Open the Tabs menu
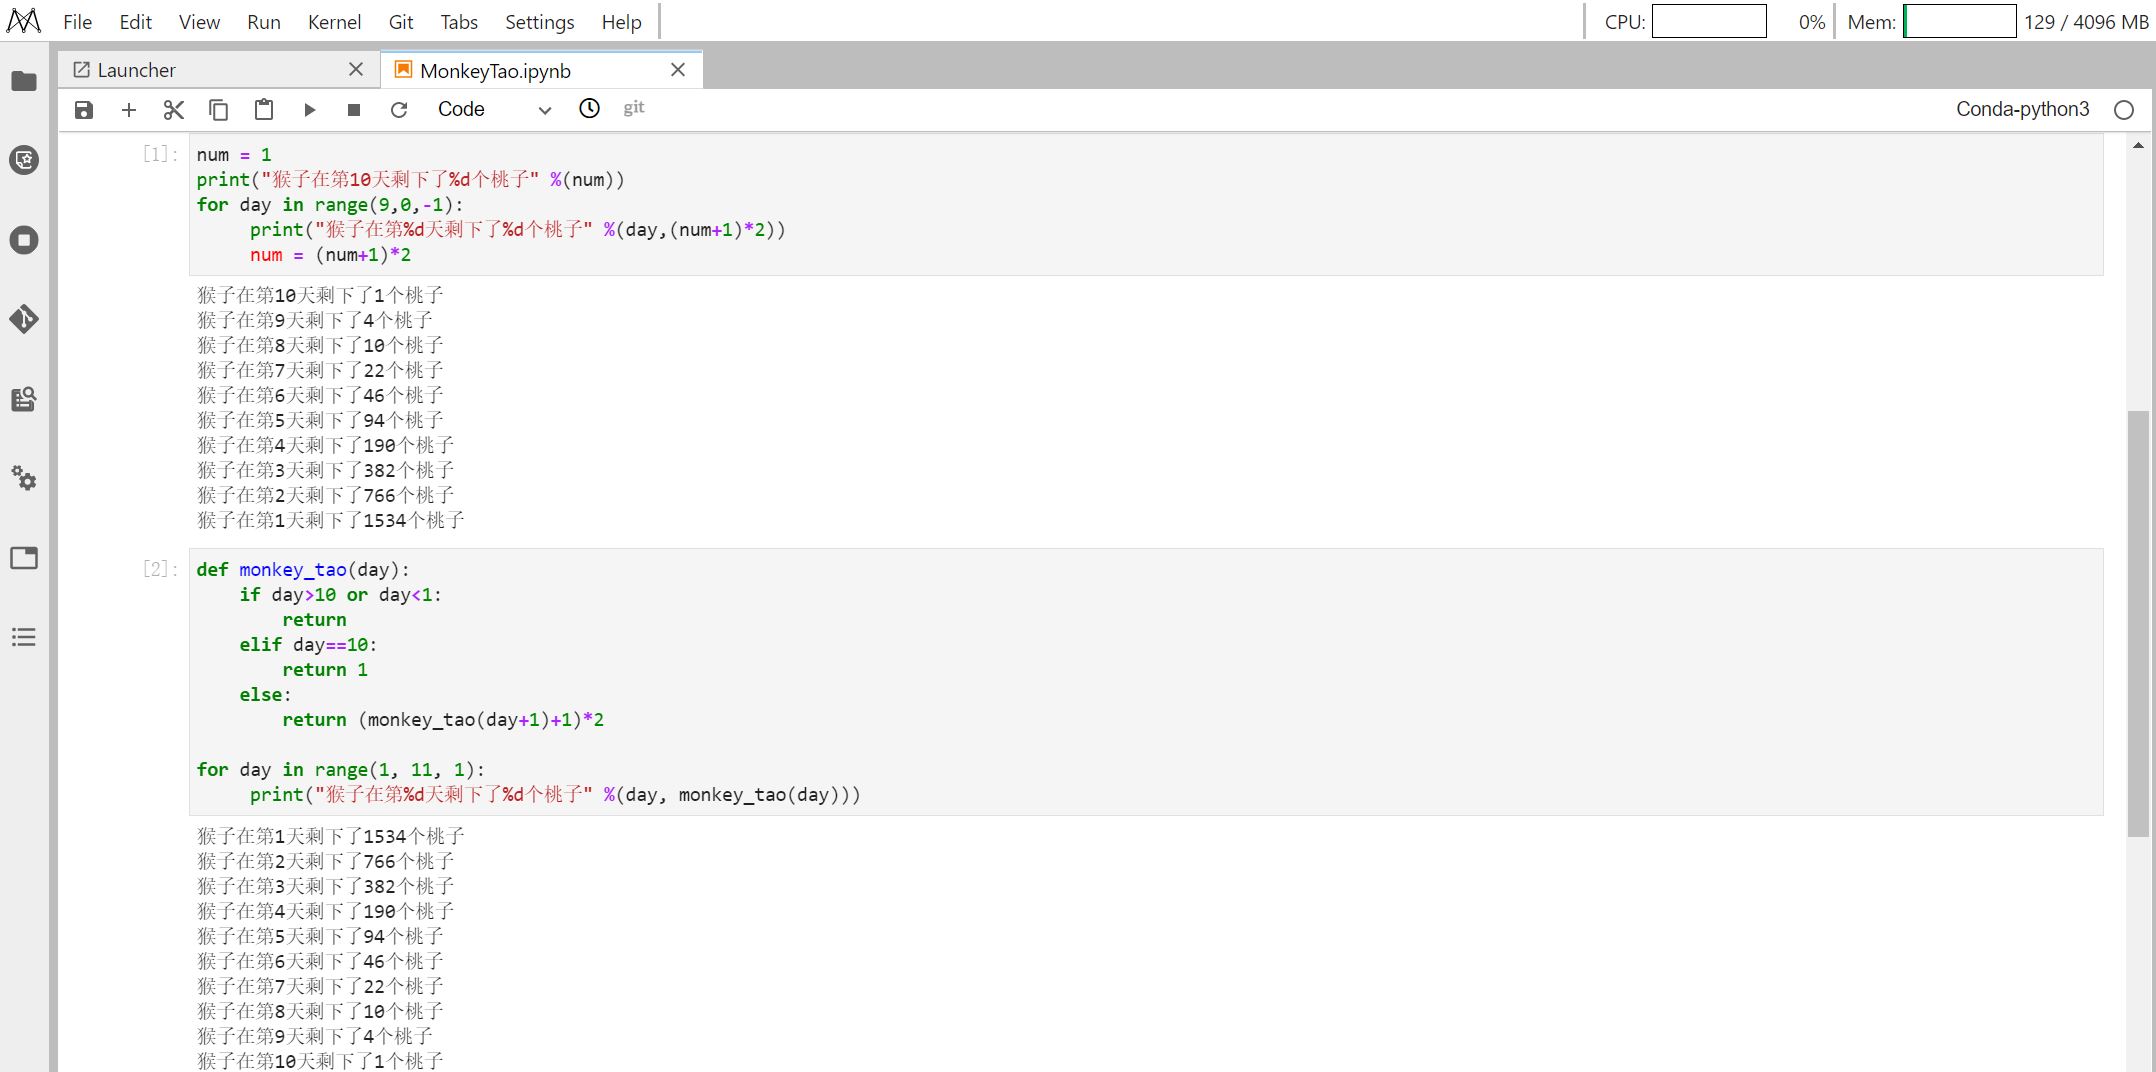 [x=459, y=22]
